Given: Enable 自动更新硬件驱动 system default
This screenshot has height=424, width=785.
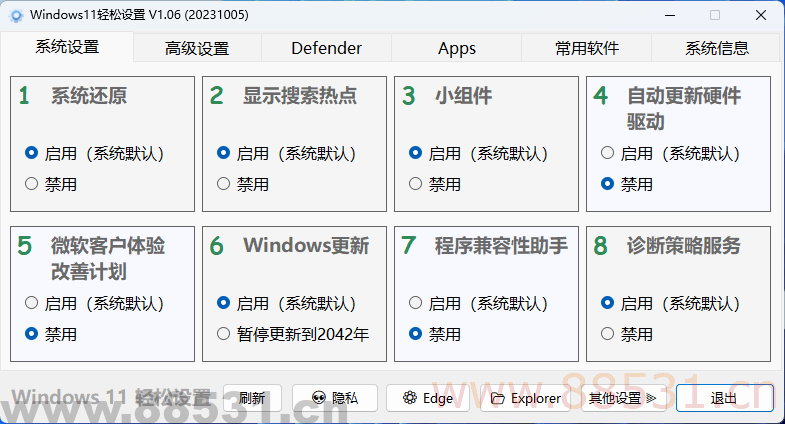Looking at the screenshot, I should 670,153.
